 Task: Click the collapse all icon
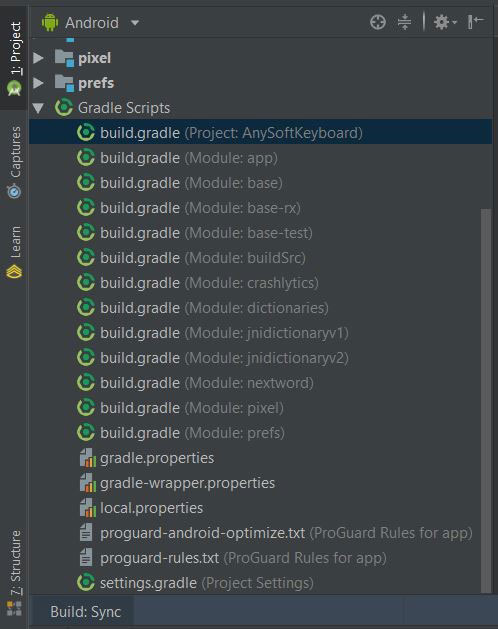pos(404,22)
